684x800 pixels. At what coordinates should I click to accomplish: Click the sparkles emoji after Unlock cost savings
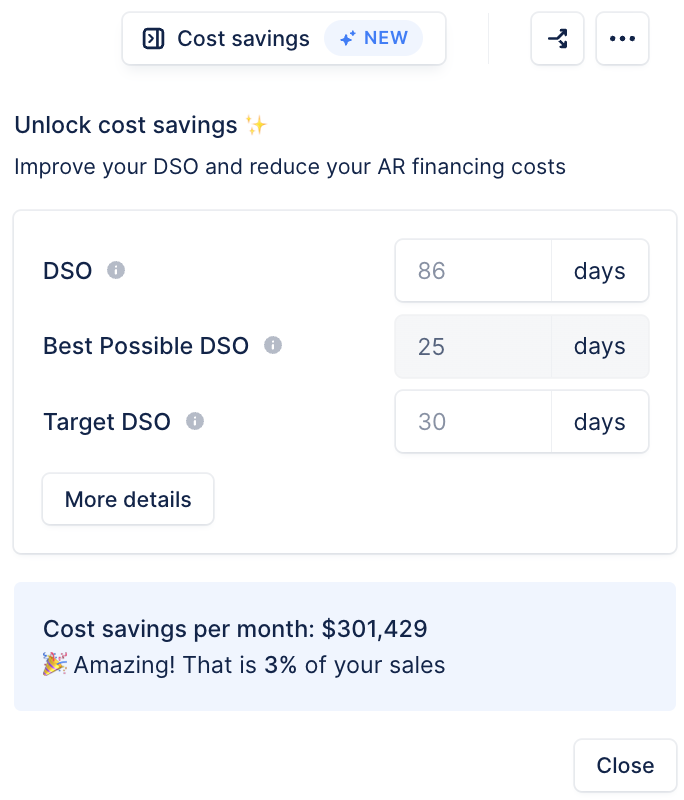(256, 125)
